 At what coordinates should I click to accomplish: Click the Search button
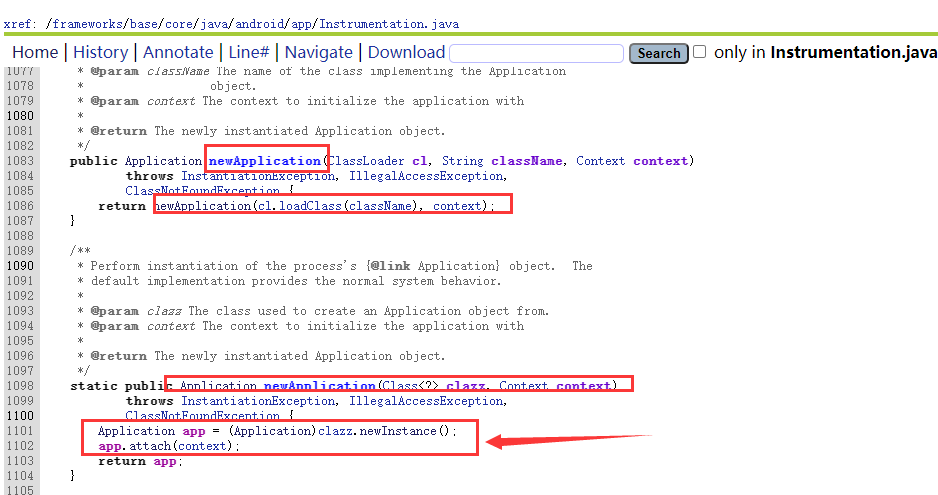[x=659, y=53]
